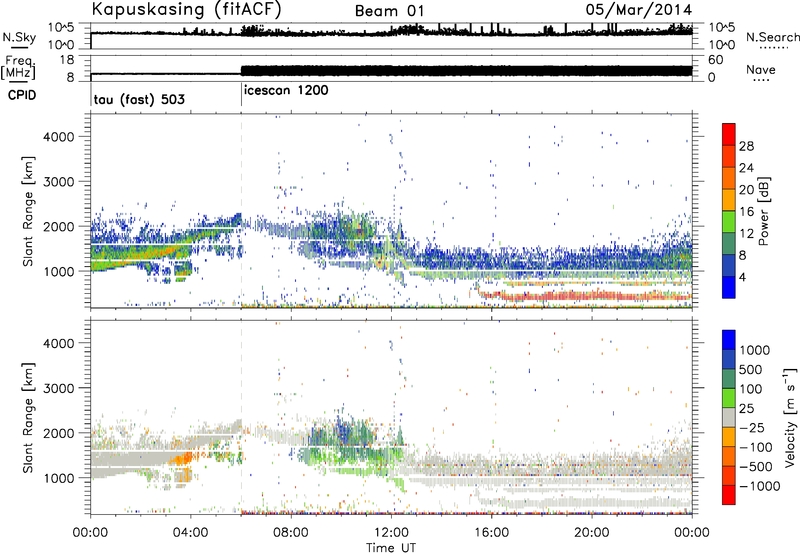Click the N.Sky axis label
Image resolution: width=800 pixels, height=554 pixels.
pos(19,37)
